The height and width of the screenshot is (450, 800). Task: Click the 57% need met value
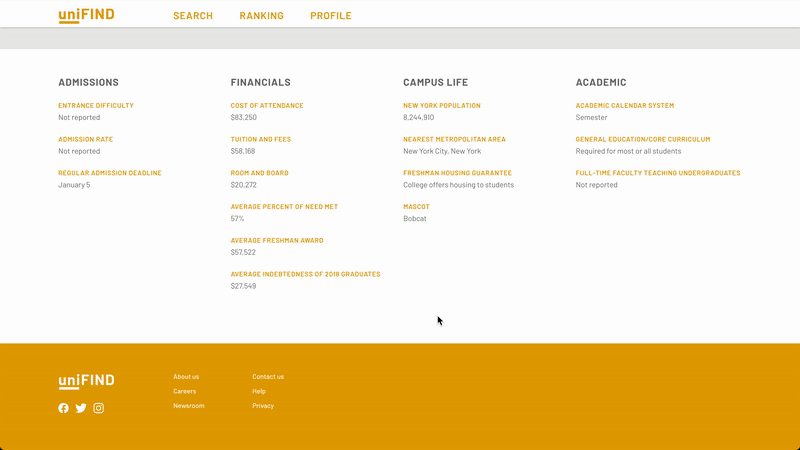[x=237, y=218]
